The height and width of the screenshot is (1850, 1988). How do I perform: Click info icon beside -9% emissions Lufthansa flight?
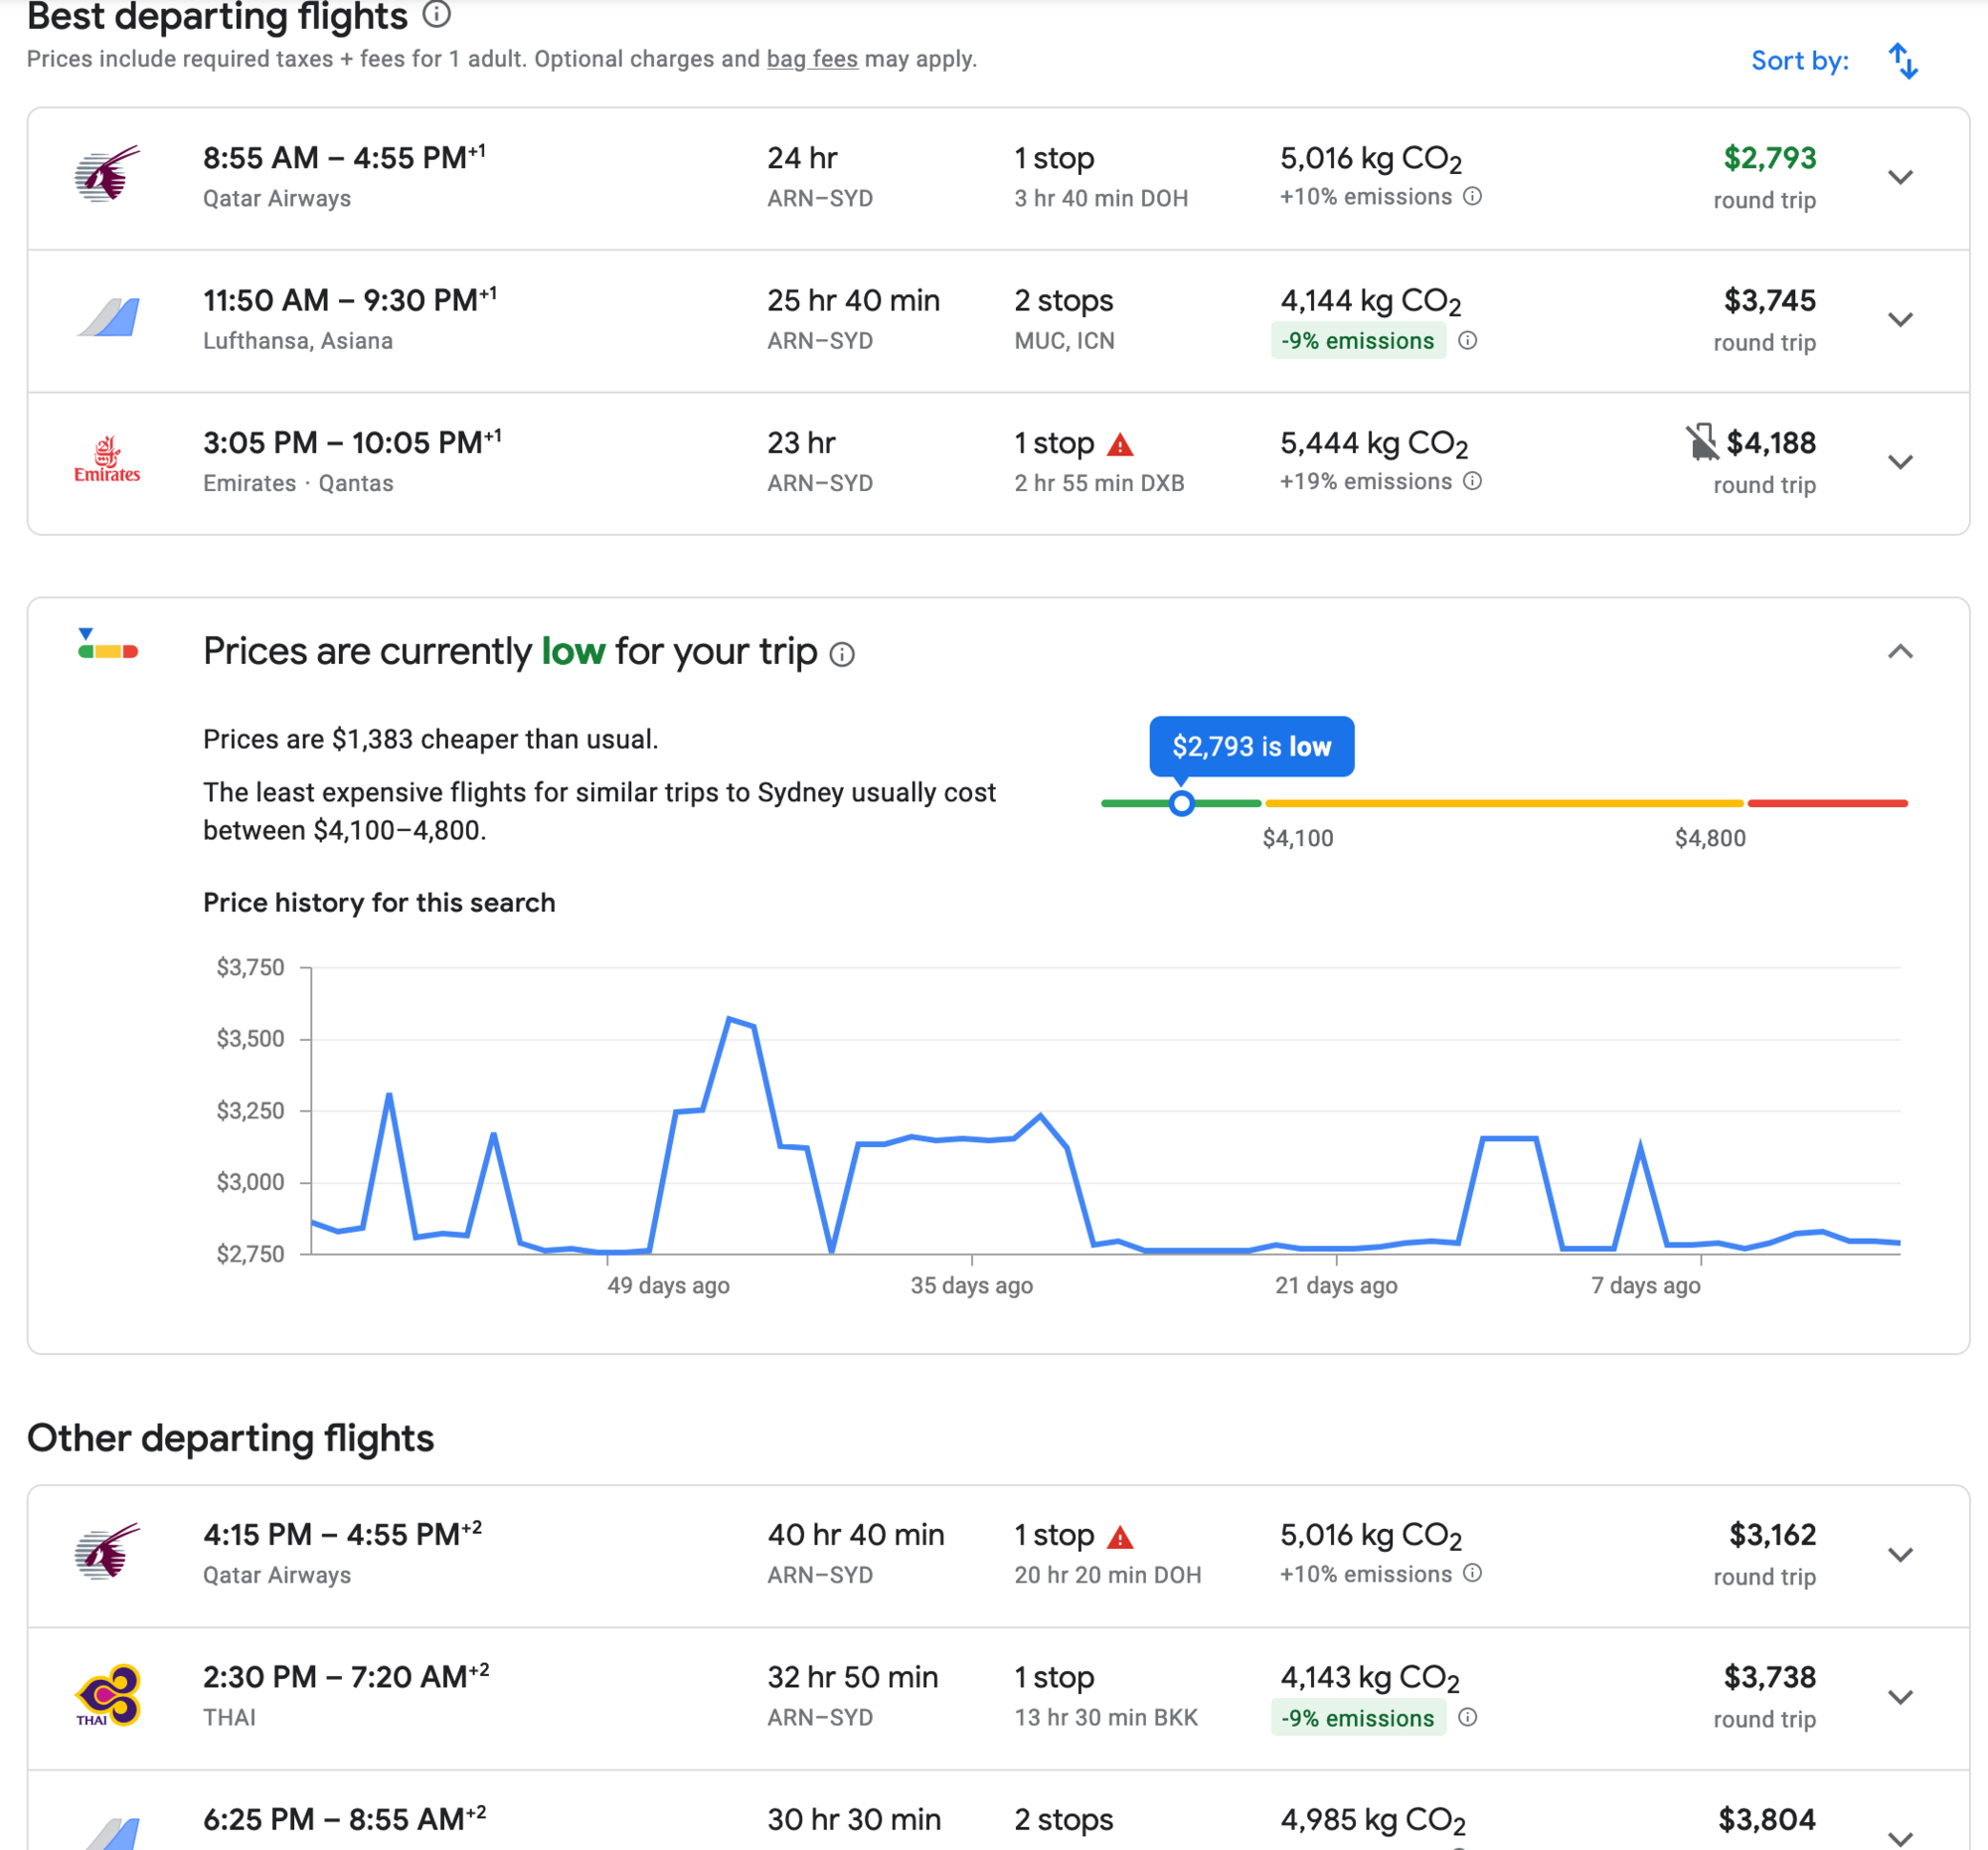coord(1467,341)
